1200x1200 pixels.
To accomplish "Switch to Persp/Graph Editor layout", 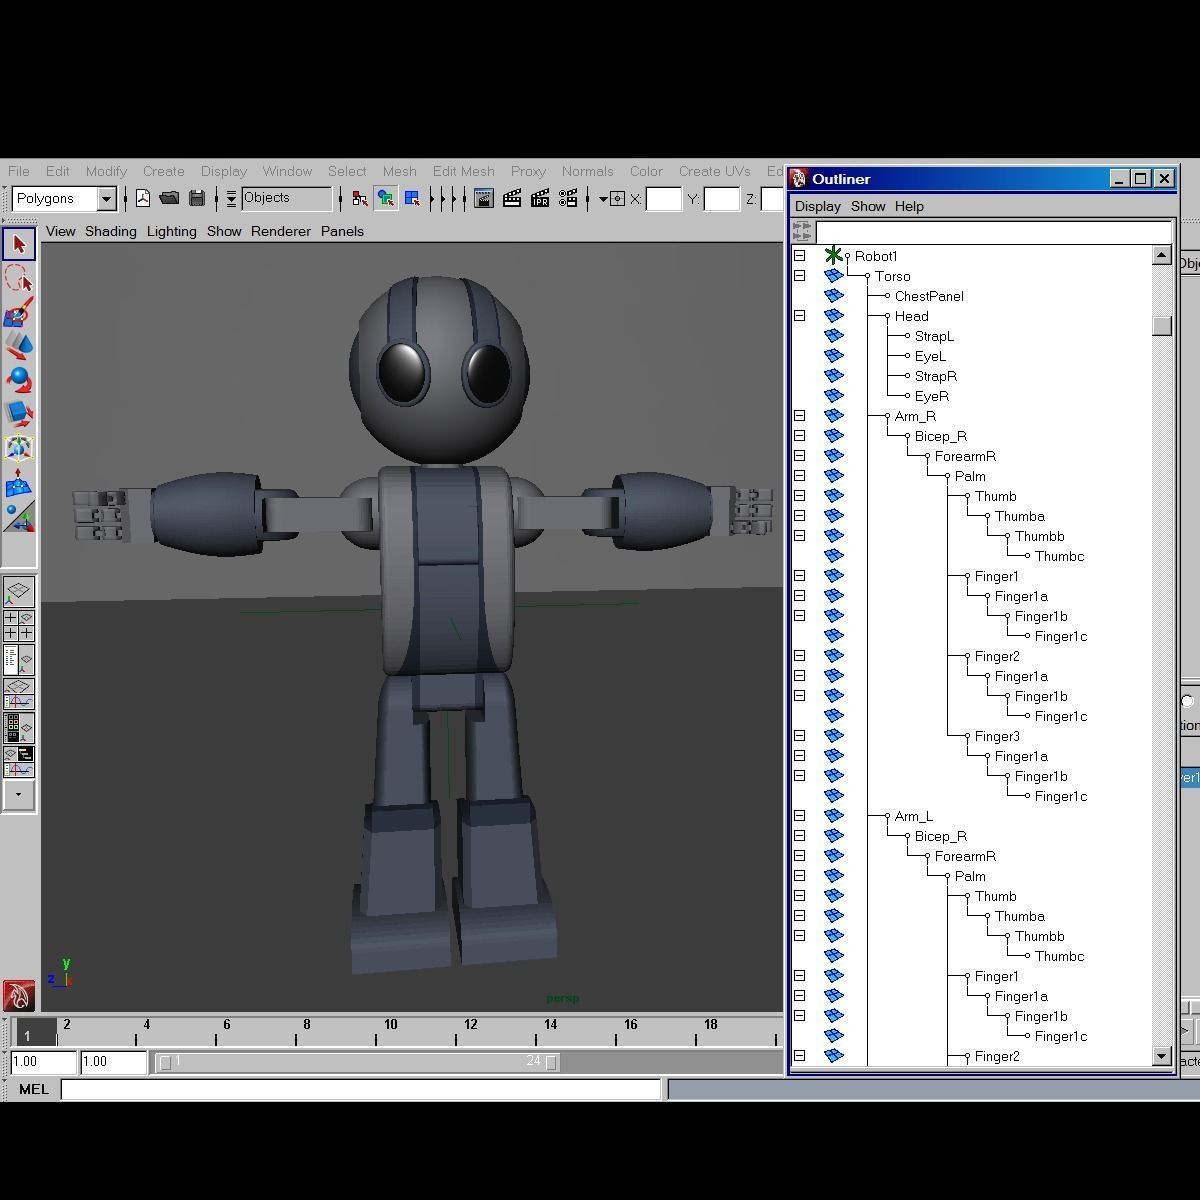I will click(x=19, y=694).
